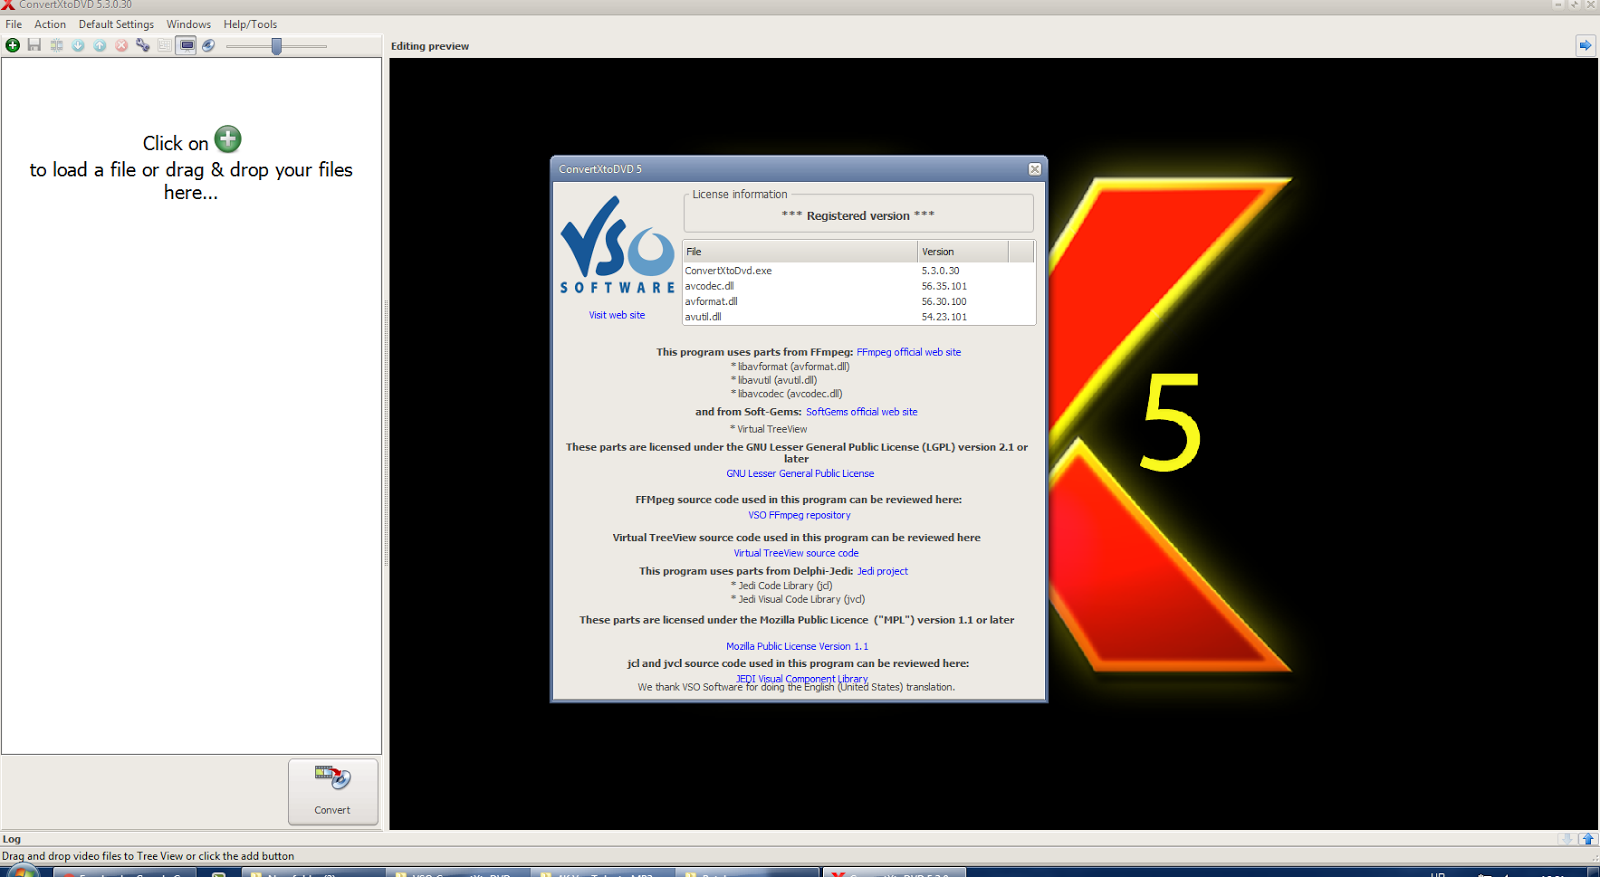Toggle the preview monitor toolbar icon
The width and height of the screenshot is (1600, 877).
coord(186,45)
